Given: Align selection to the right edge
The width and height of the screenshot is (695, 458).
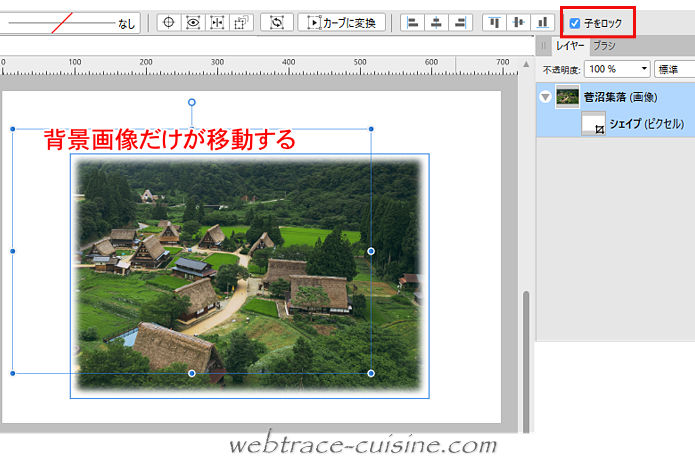Looking at the screenshot, I should 460,22.
